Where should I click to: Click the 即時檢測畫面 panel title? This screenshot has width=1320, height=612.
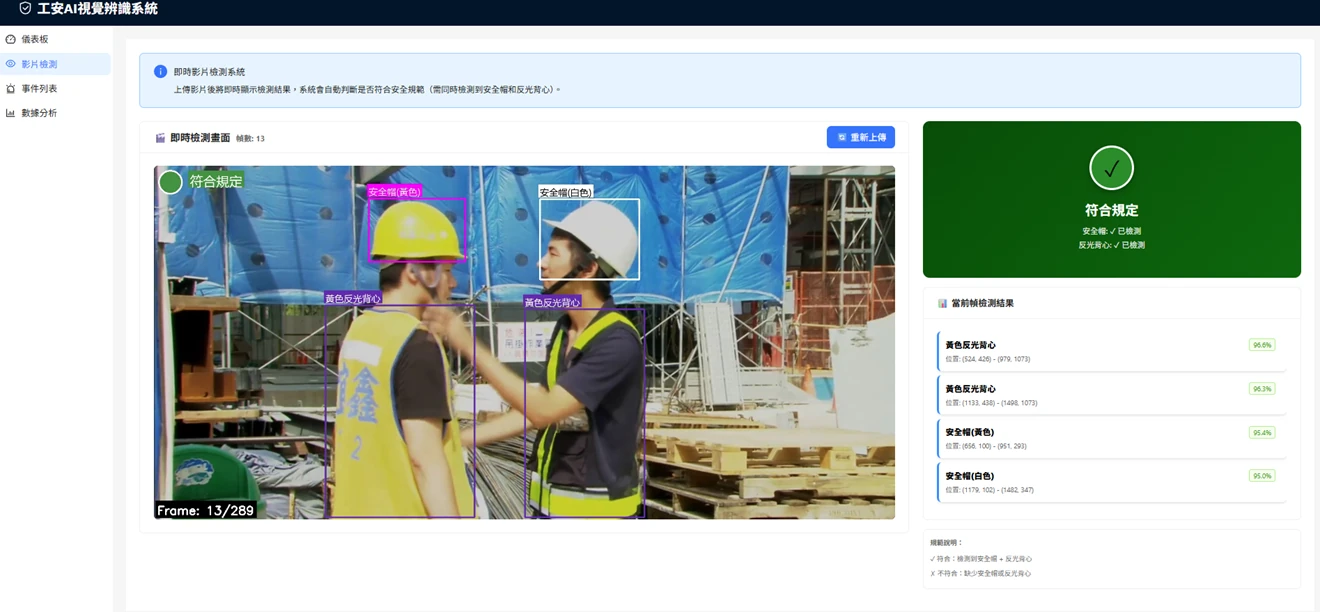click(x=200, y=138)
